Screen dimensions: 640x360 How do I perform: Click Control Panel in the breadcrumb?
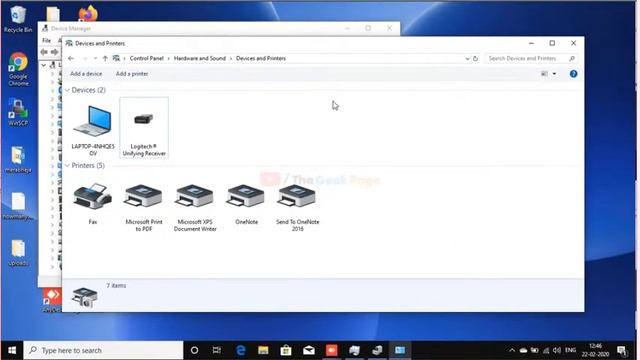point(147,58)
